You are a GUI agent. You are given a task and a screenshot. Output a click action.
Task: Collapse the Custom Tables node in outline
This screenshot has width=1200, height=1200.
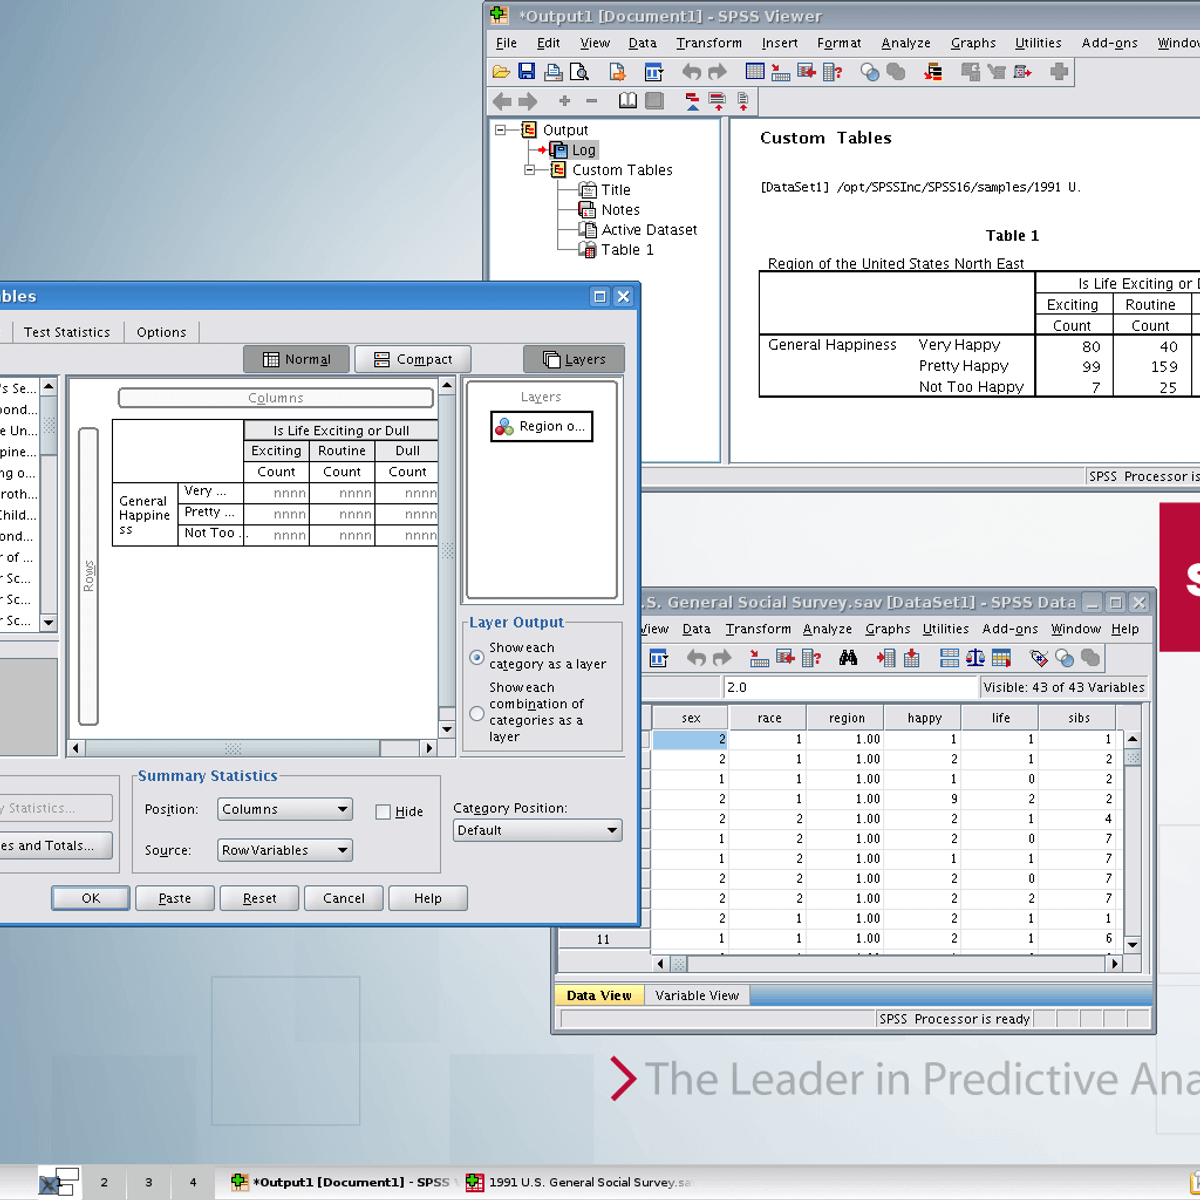coord(530,170)
